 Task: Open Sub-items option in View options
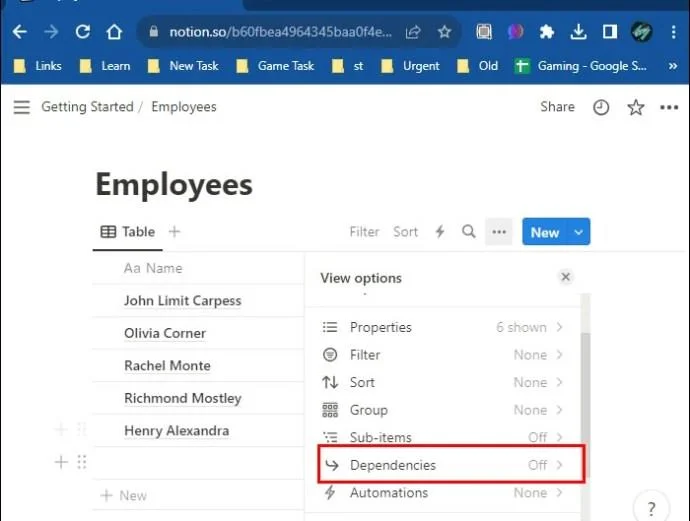(443, 437)
